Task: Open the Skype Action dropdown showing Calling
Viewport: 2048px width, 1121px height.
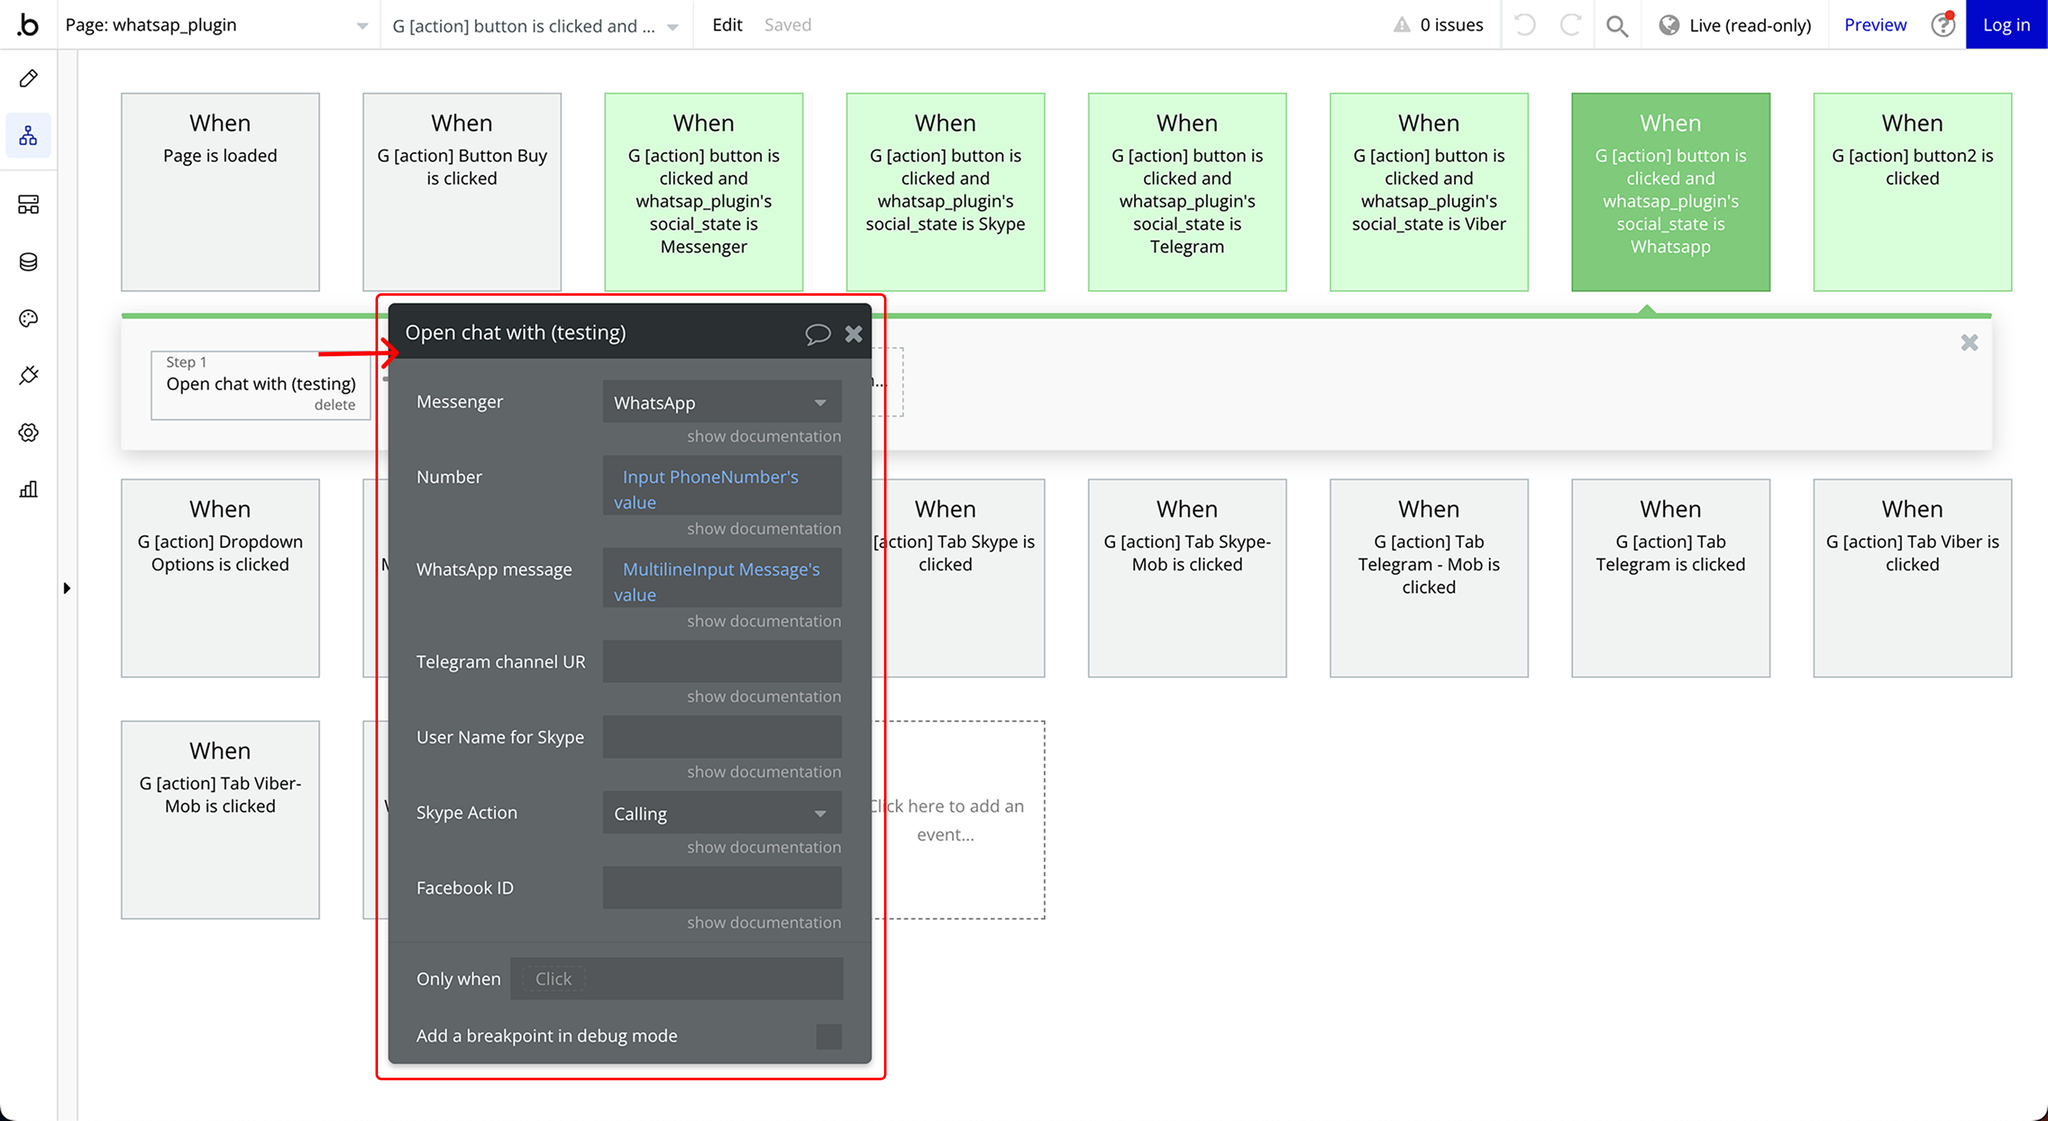Action: [721, 813]
